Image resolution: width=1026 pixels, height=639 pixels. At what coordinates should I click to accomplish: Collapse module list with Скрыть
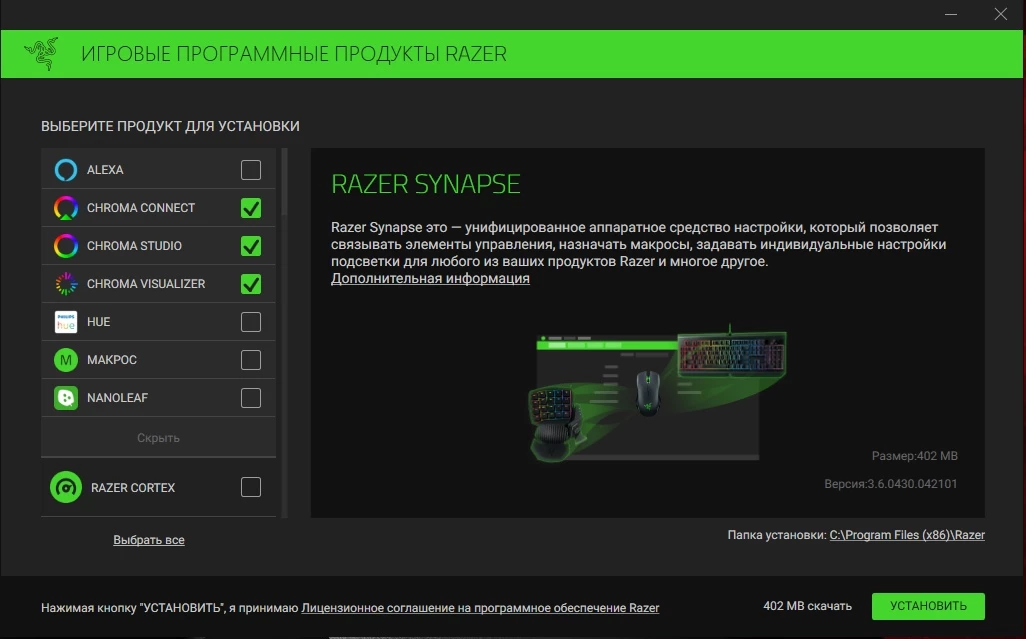pyautogui.click(x=158, y=438)
